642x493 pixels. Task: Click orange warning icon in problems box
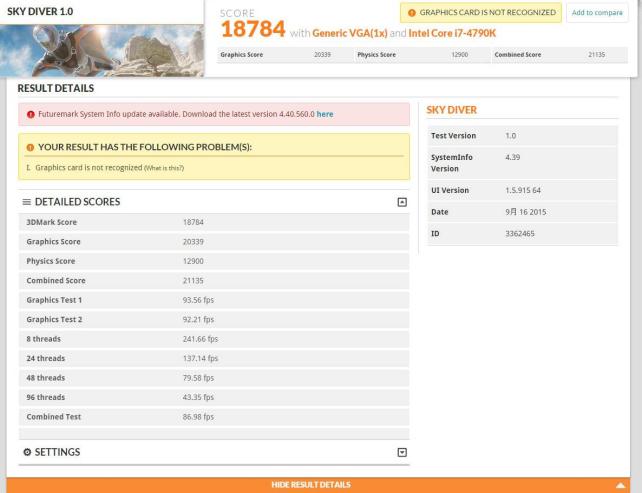pyautogui.click(x=30, y=147)
